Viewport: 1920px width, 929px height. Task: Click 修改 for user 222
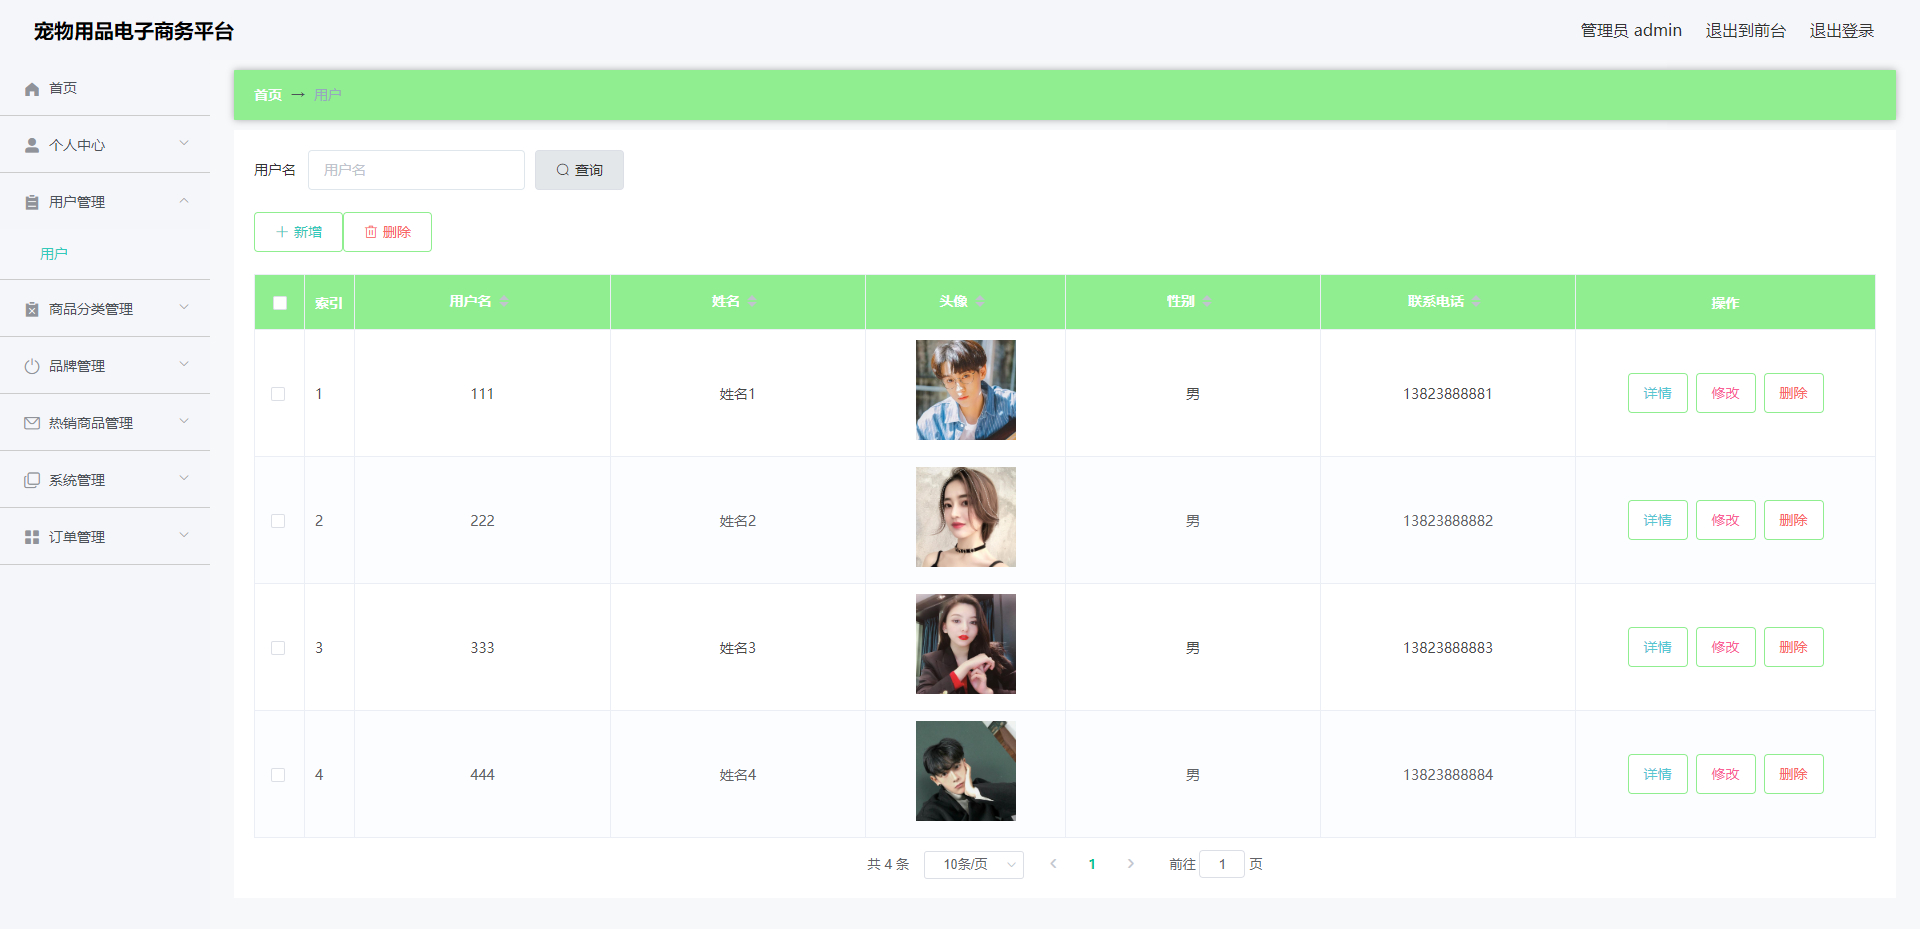click(1725, 520)
